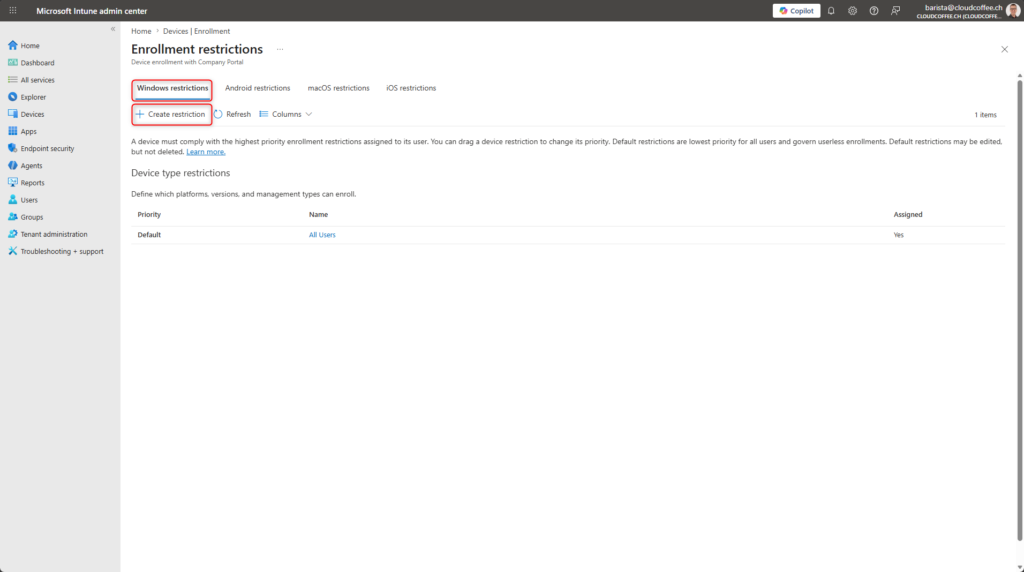
Task: Click Create restriction button
Action: (171, 114)
